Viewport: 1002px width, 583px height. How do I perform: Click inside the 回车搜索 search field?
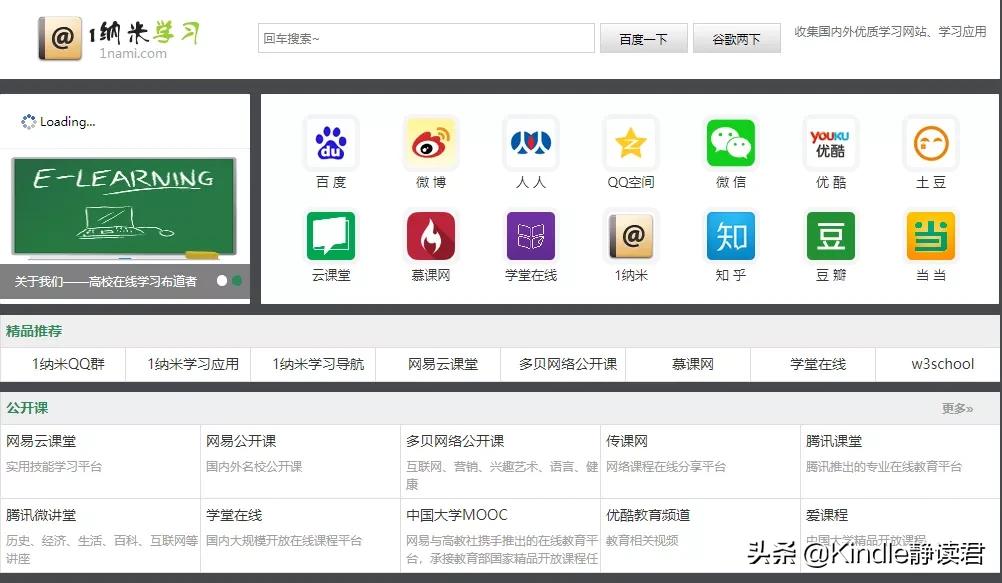[426, 37]
